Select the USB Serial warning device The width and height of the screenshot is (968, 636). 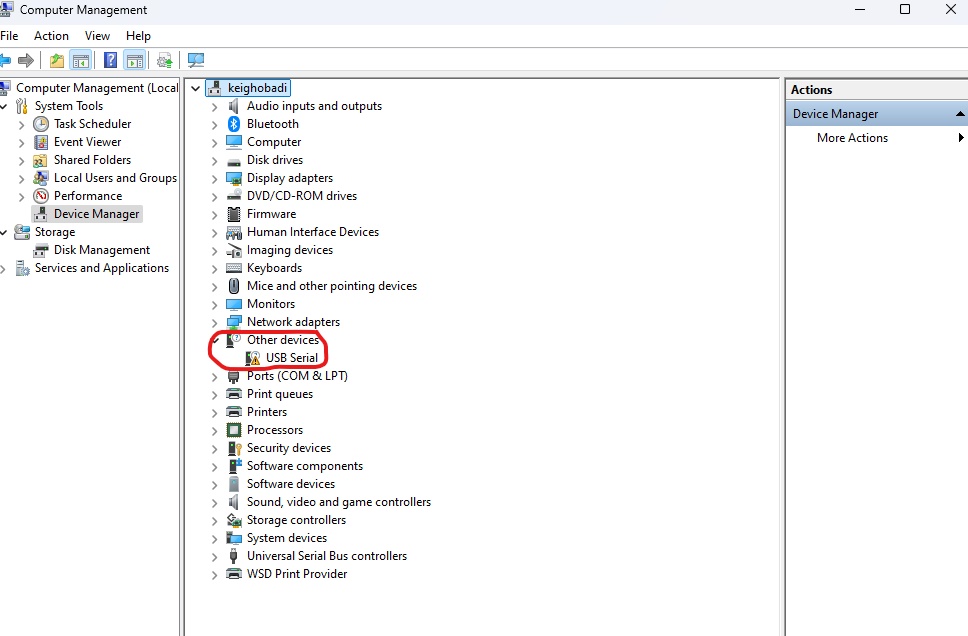[x=291, y=358]
